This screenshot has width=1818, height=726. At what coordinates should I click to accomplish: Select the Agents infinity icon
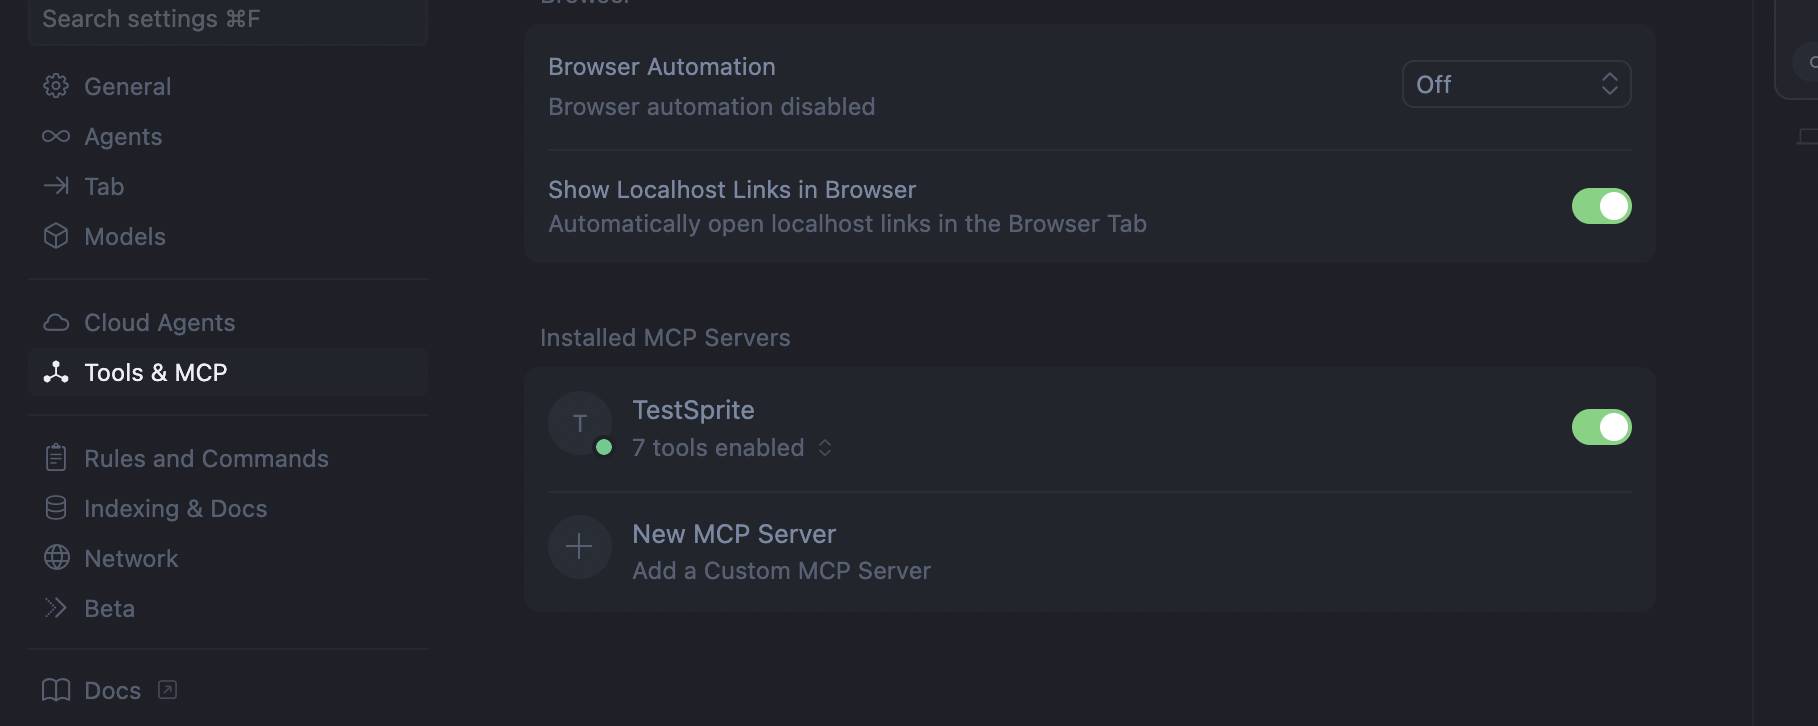click(57, 136)
